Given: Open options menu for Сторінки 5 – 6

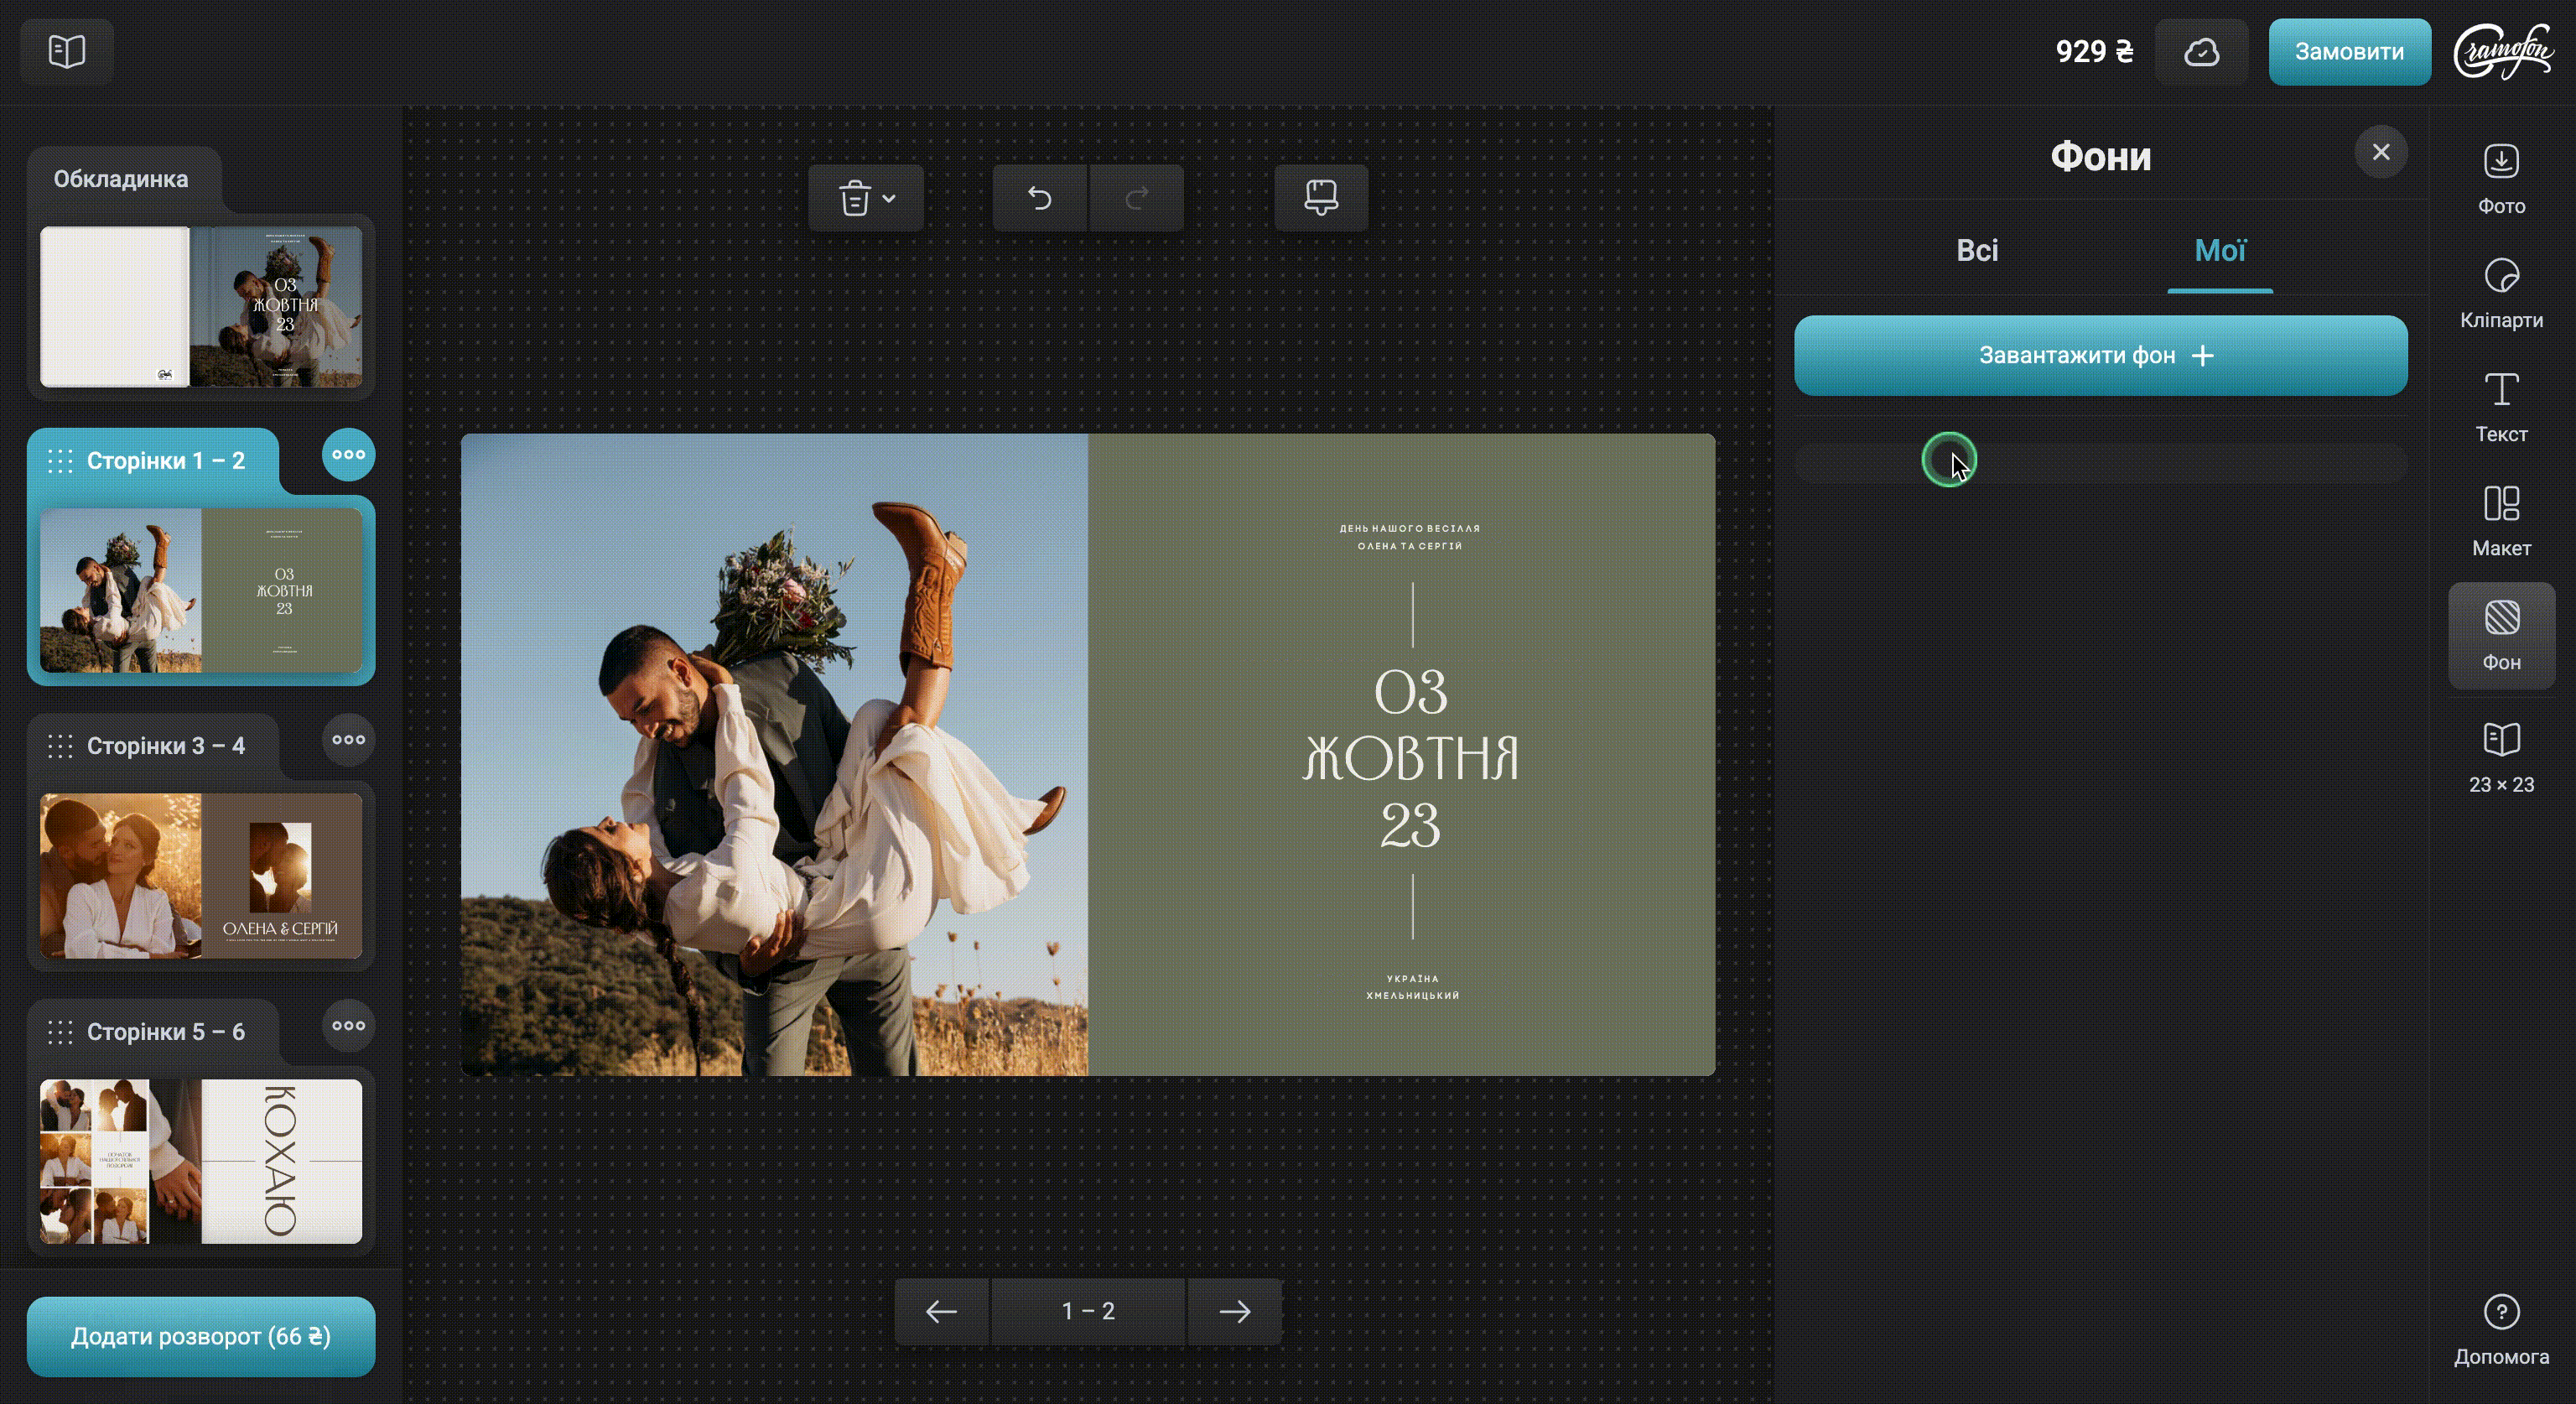Looking at the screenshot, I should (x=348, y=1026).
